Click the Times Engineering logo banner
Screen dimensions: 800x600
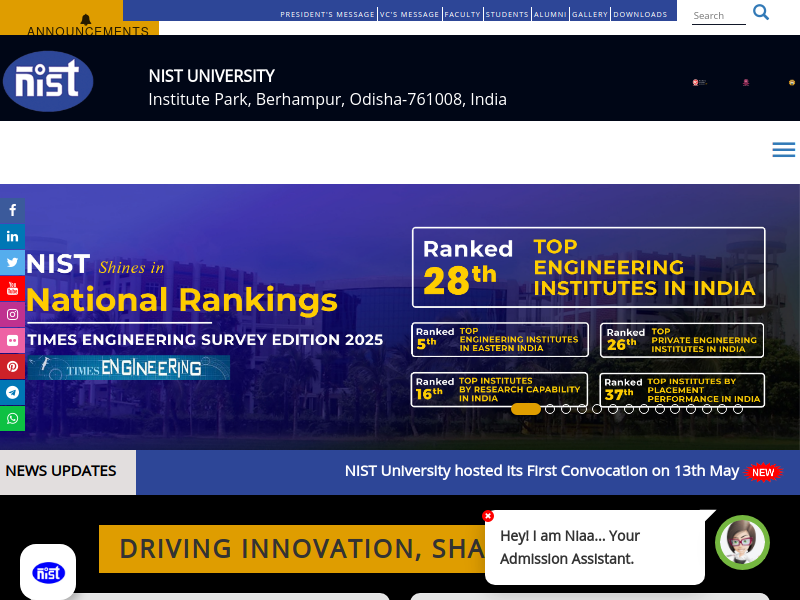[129, 368]
